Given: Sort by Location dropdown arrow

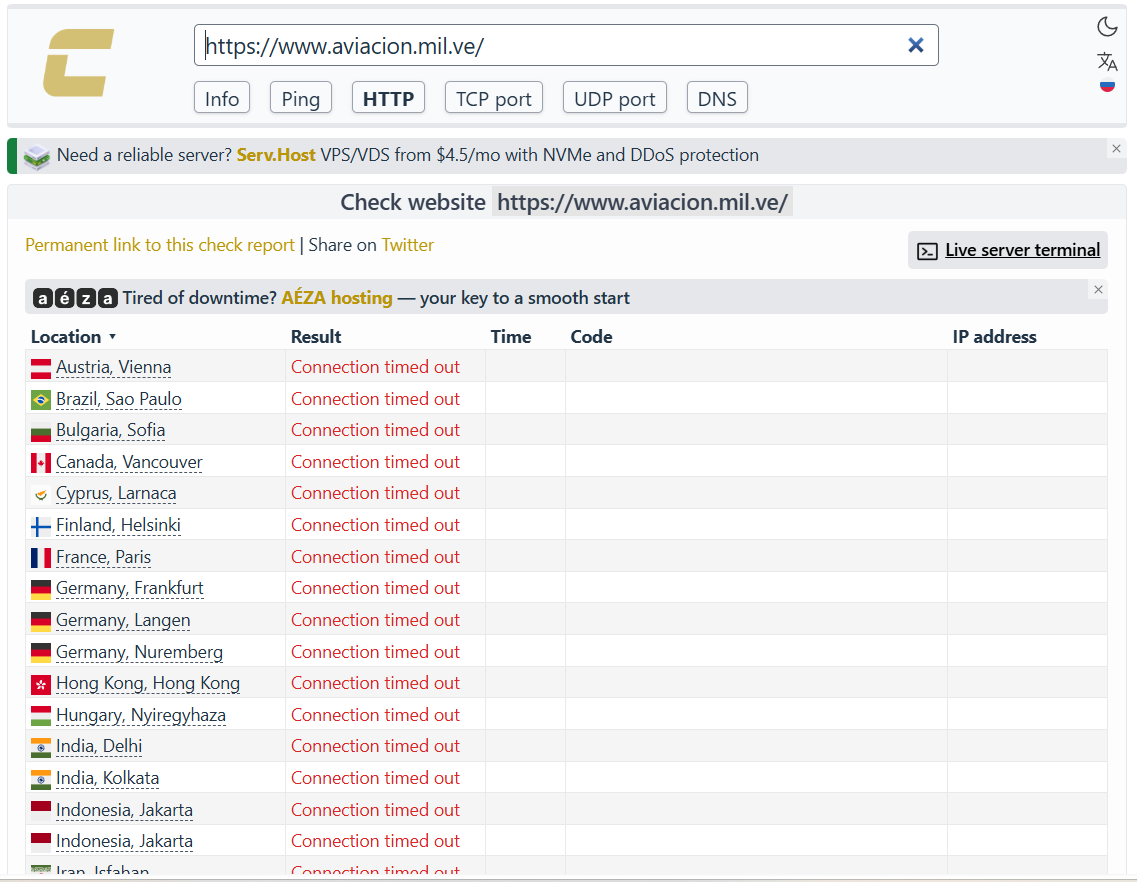Looking at the screenshot, I should (112, 337).
